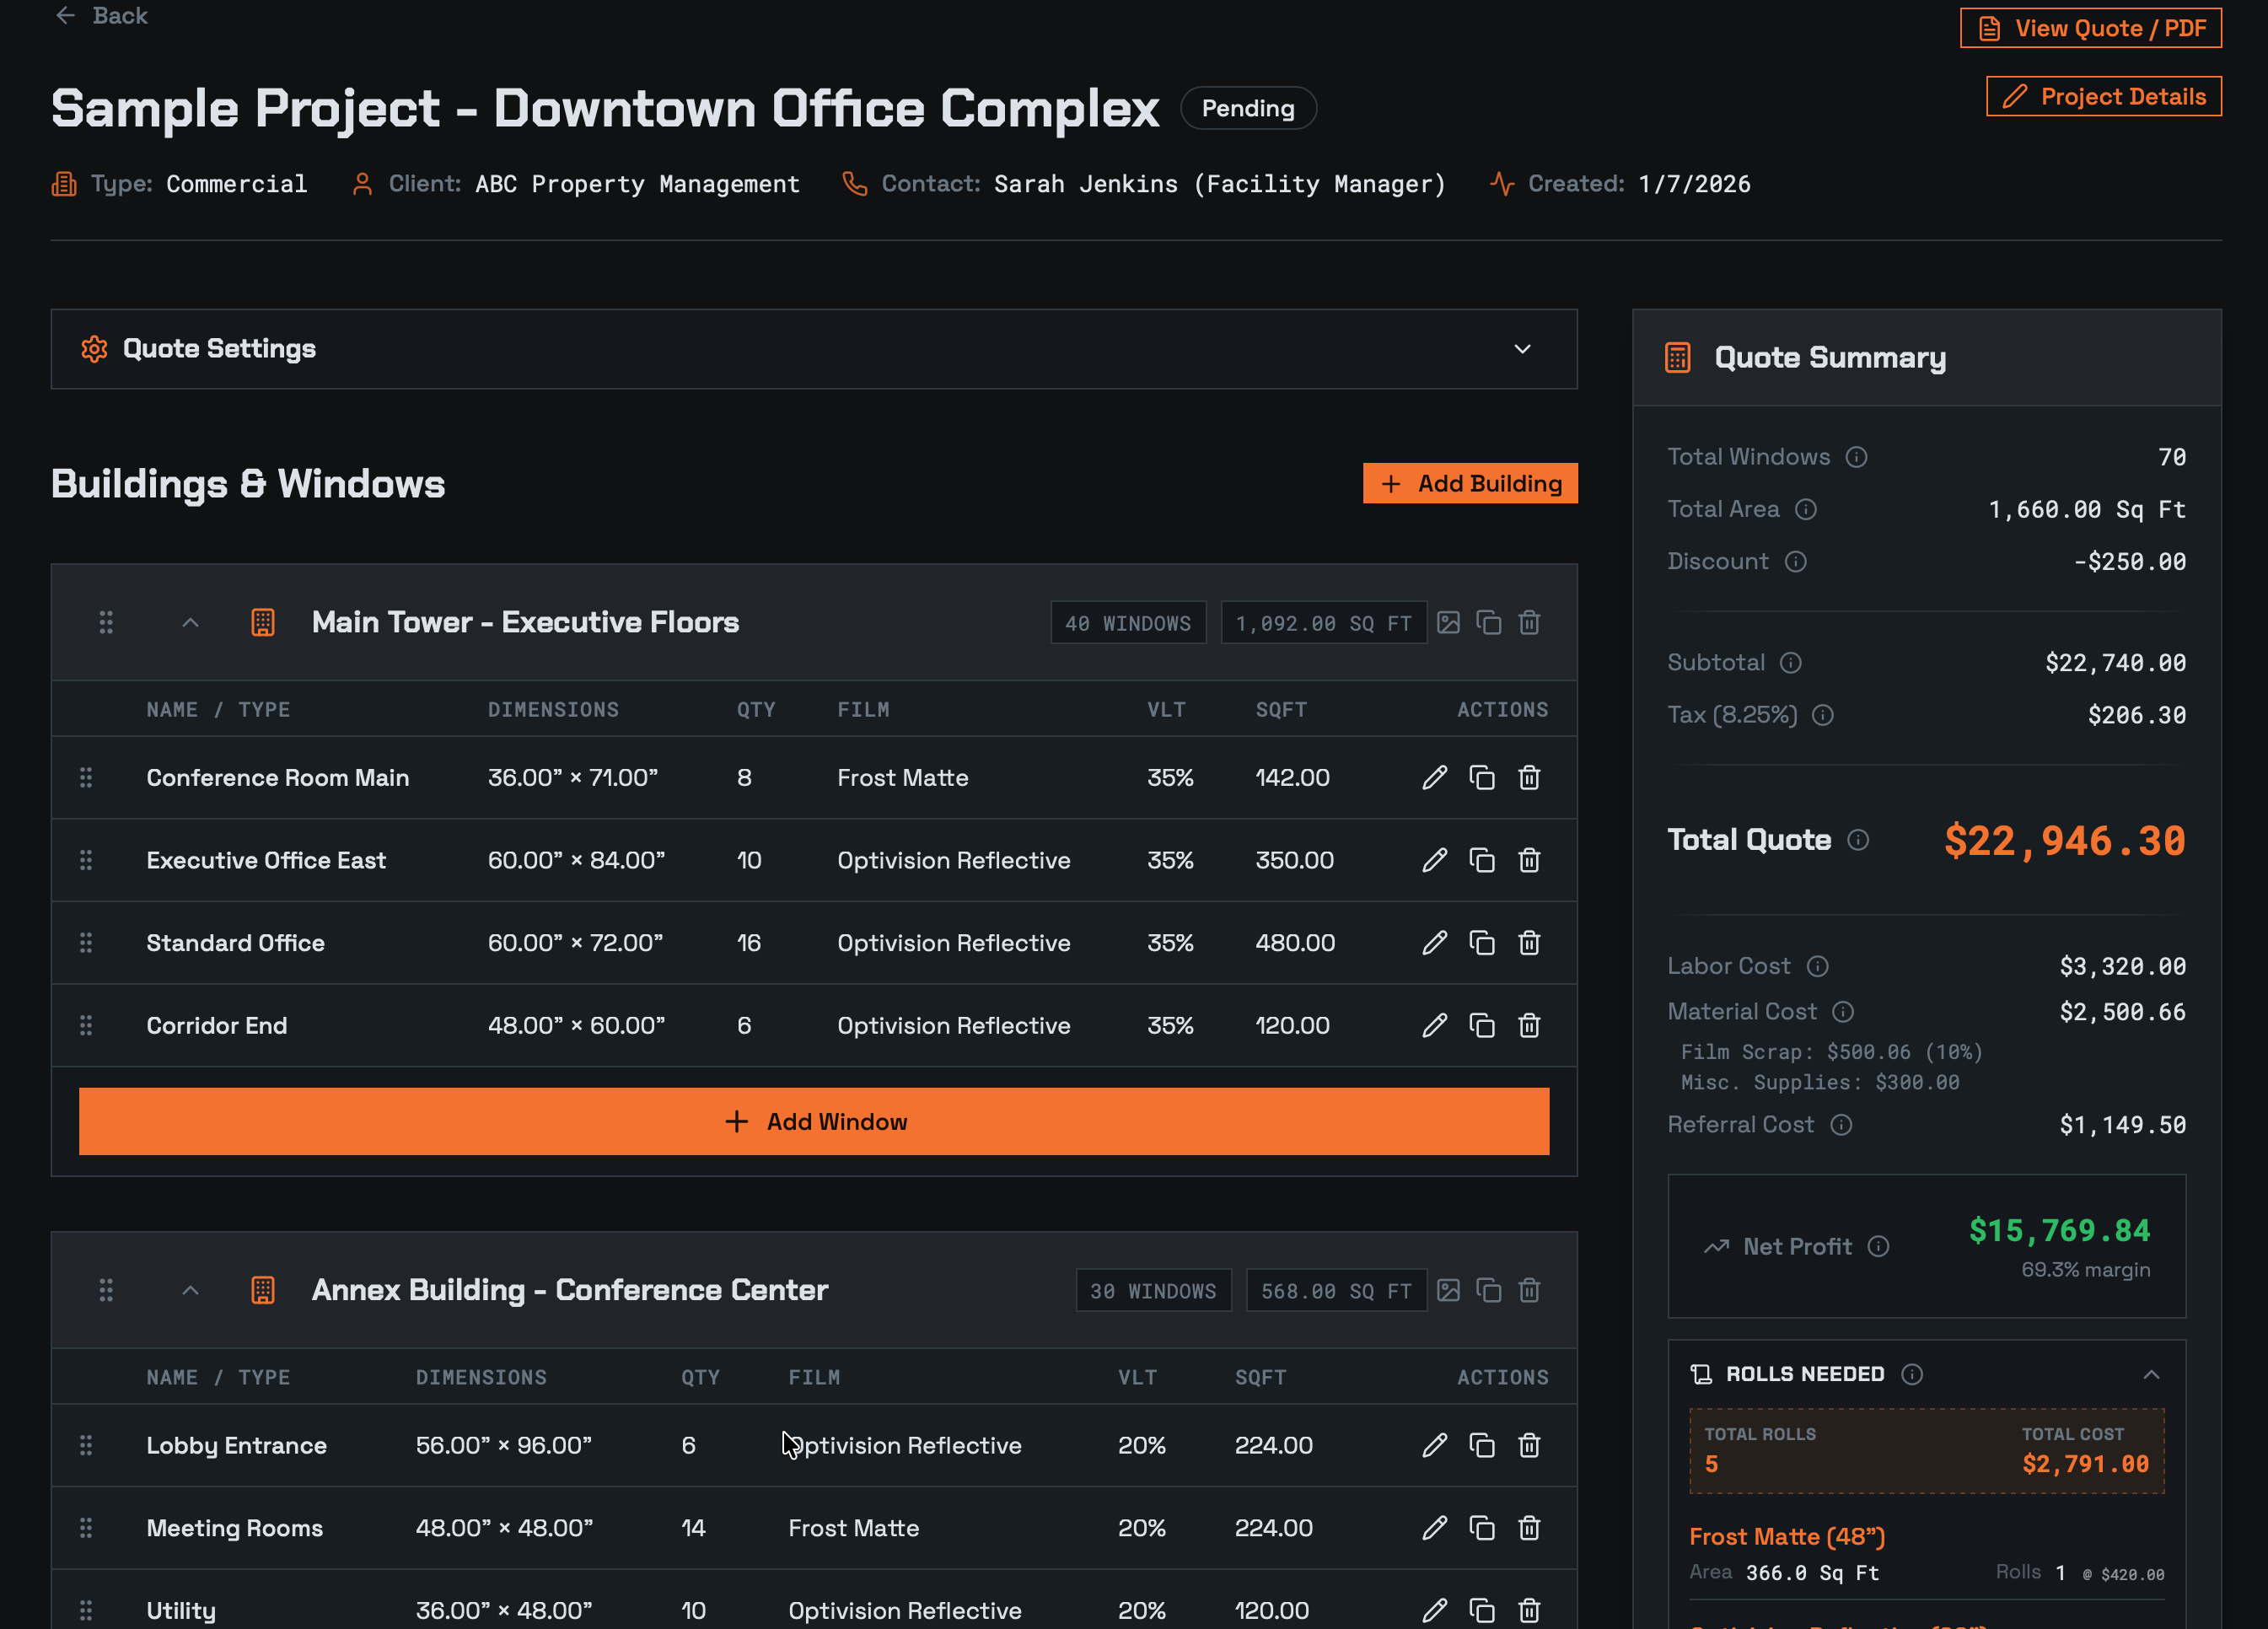This screenshot has height=1629, width=2268.
Task: Delete the Conference Room Main window row
Action: (x=1529, y=777)
